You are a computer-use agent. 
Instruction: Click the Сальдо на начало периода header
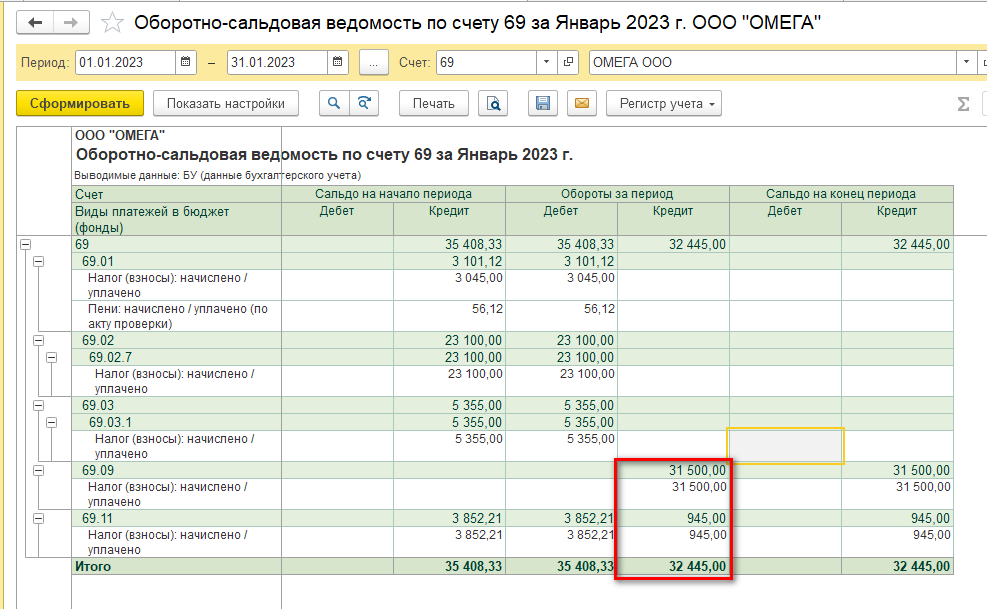[x=393, y=194]
